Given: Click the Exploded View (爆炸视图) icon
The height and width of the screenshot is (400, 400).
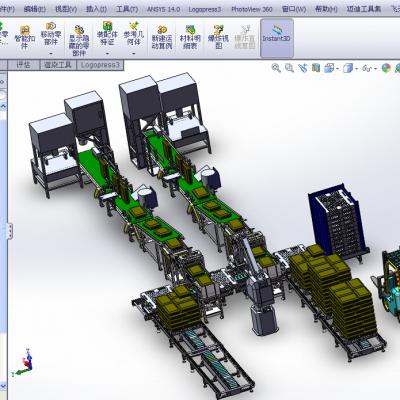Looking at the screenshot, I should [x=218, y=37].
